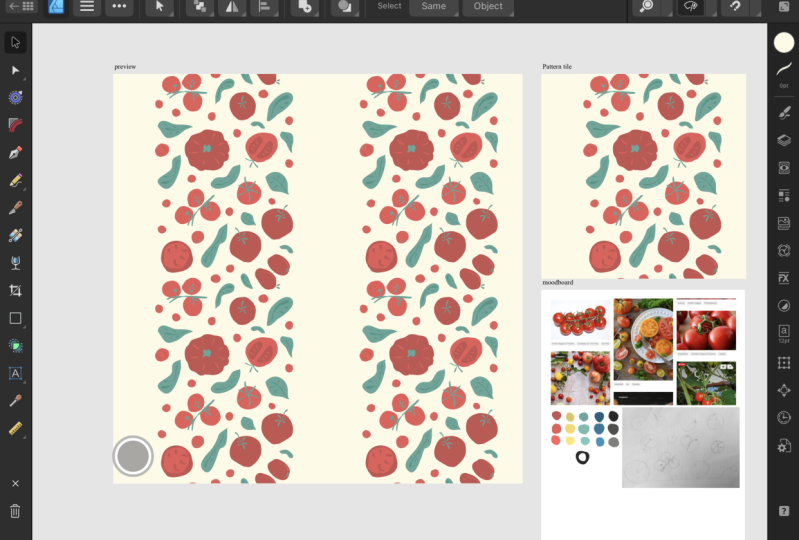Open the half-filled circle studio panel icon
This screenshot has height=540, width=799.
(x=784, y=306)
